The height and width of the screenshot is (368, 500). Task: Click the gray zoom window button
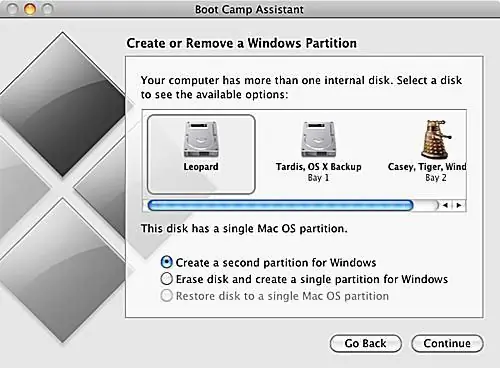point(48,9)
